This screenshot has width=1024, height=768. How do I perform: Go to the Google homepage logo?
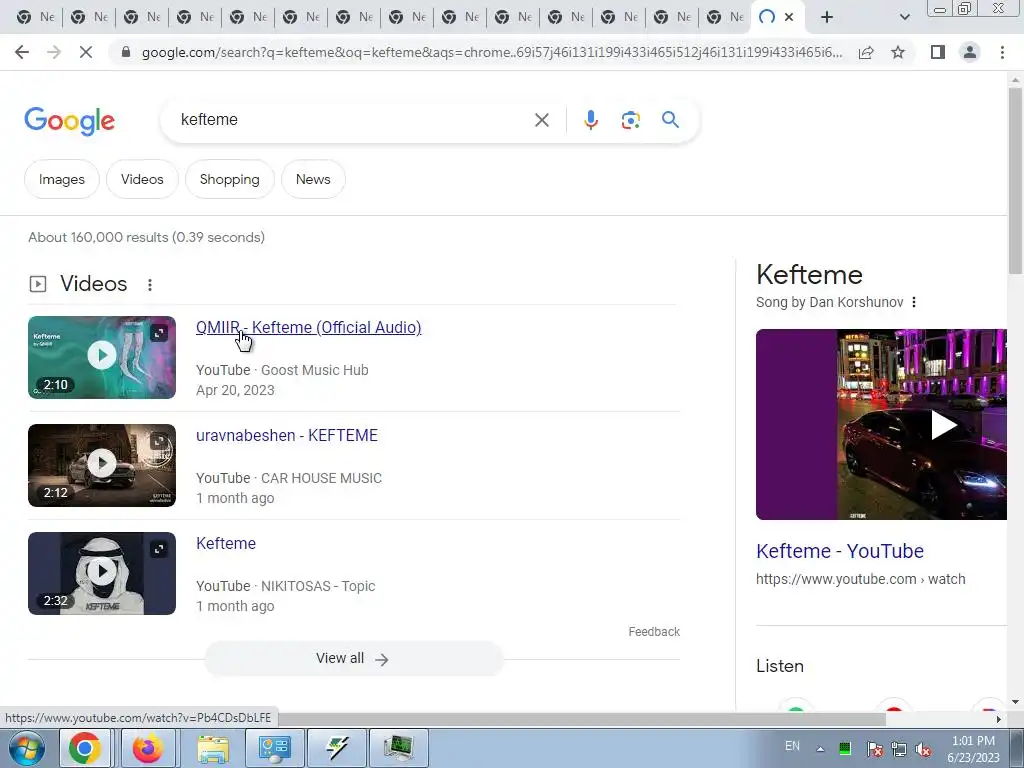coord(70,121)
